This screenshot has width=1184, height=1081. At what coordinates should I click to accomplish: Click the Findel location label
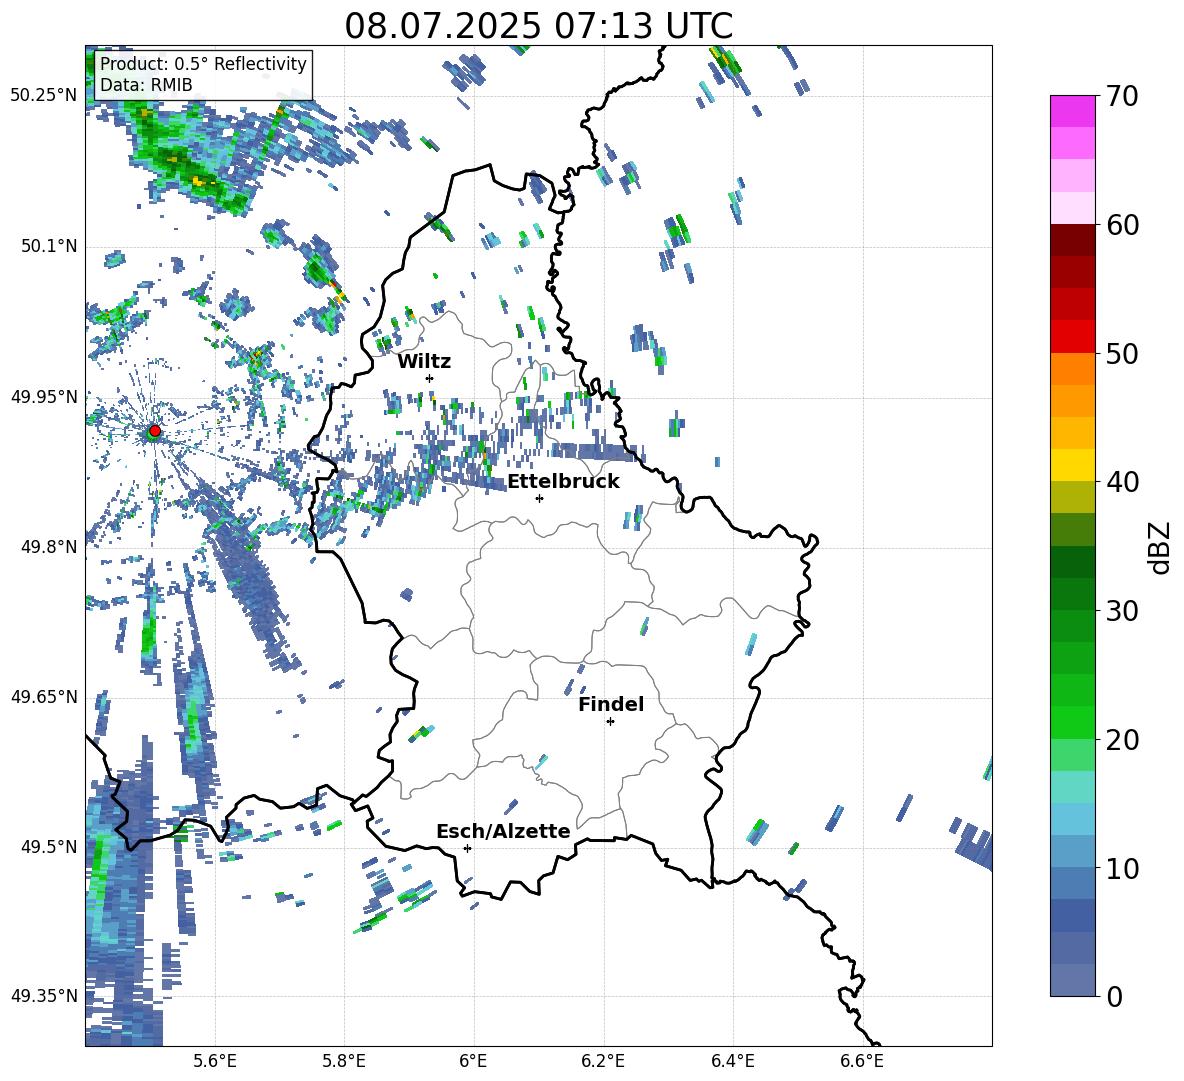click(x=611, y=704)
